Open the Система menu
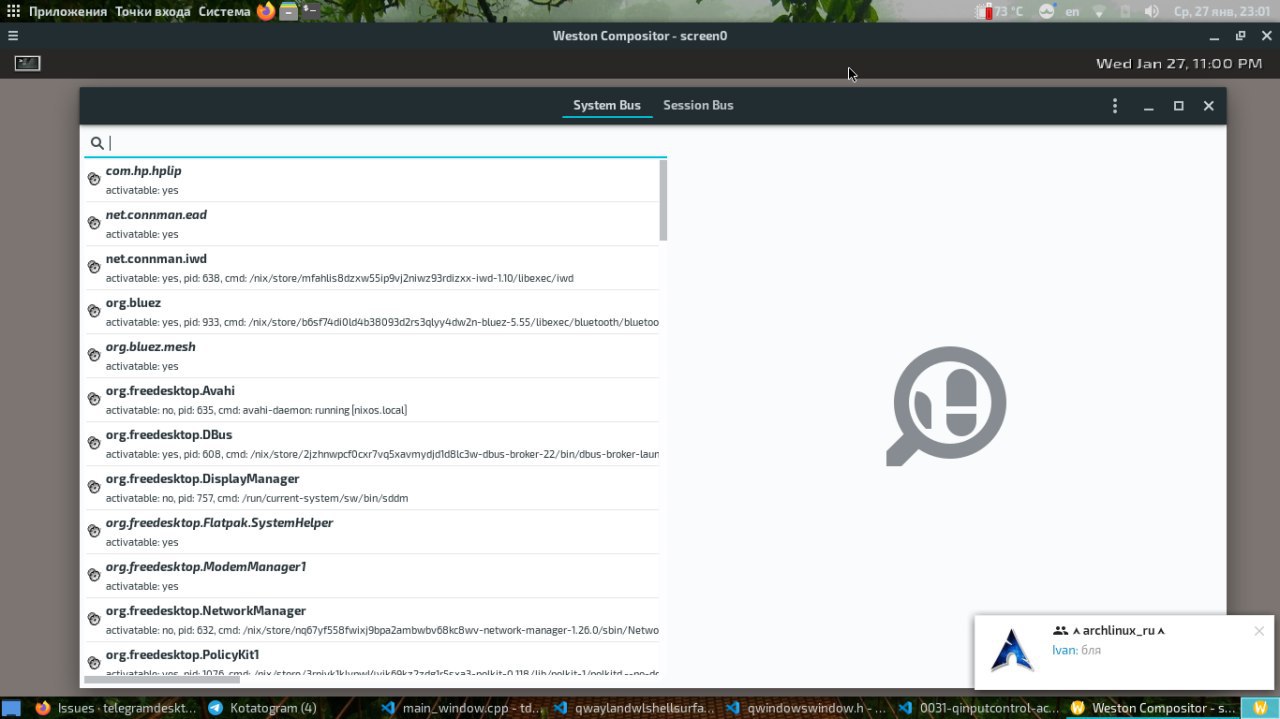 coord(224,12)
